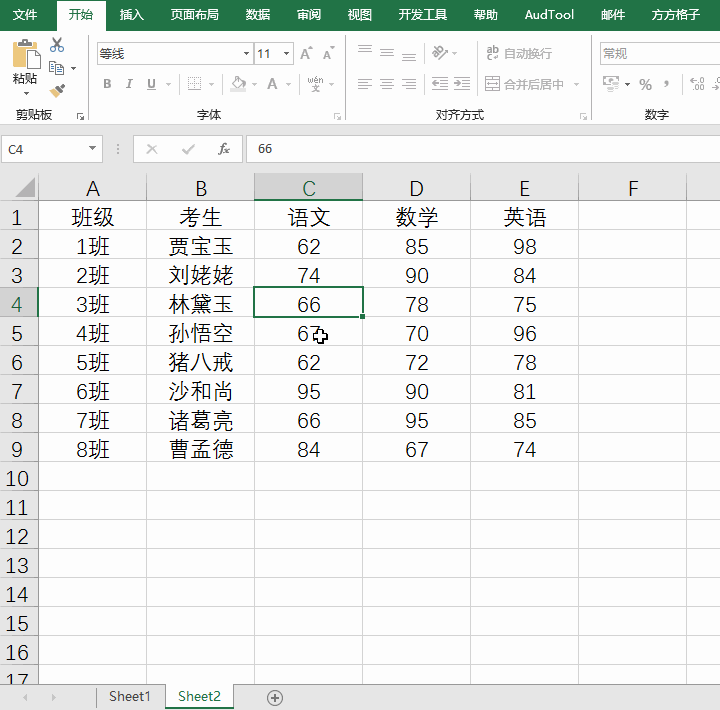720x710 pixels.
Task: Select cell containing 贾宝玉
Action: point(201,246)
